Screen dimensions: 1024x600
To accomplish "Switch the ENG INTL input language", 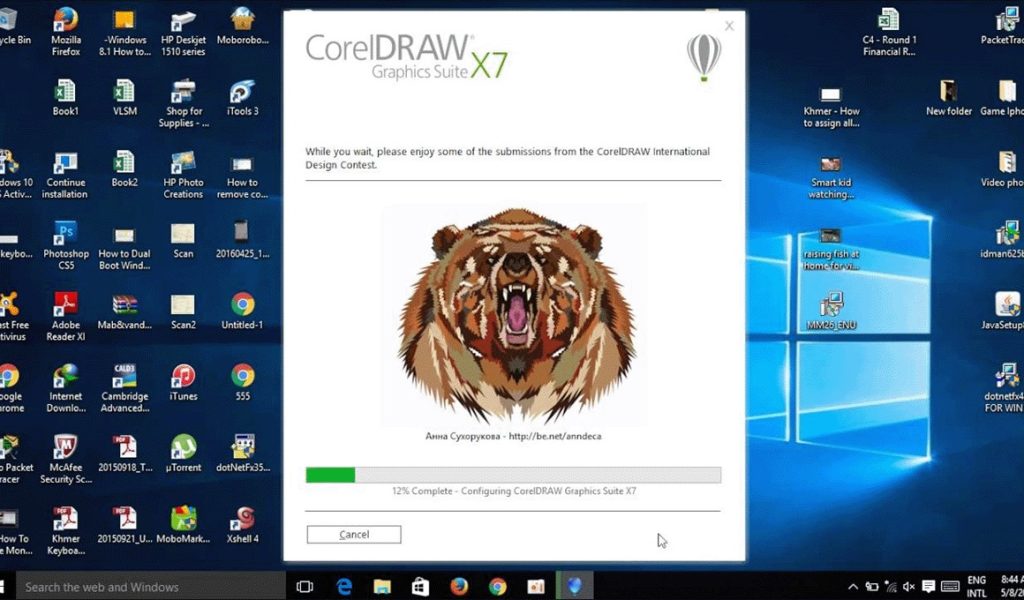I will 976,586.
